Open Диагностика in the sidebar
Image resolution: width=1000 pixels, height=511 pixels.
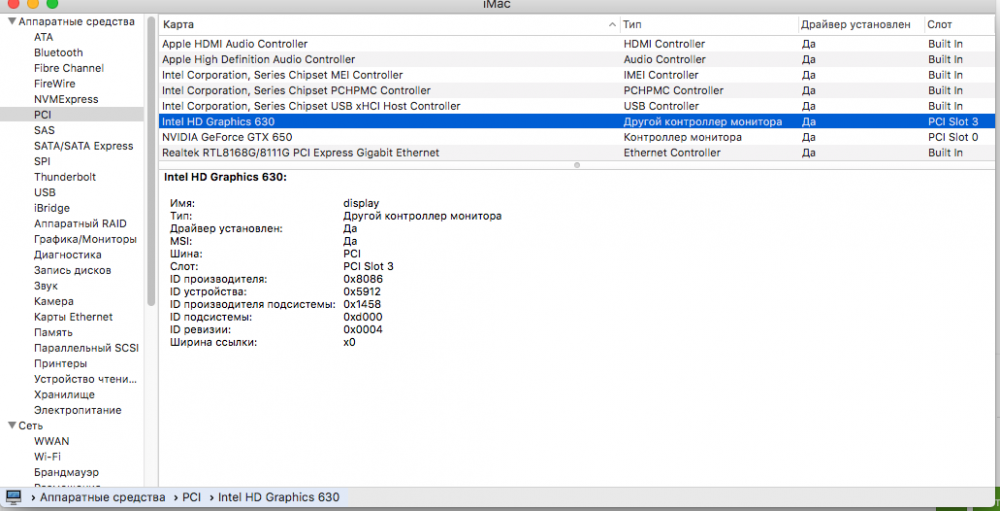[x=68, y=255]
